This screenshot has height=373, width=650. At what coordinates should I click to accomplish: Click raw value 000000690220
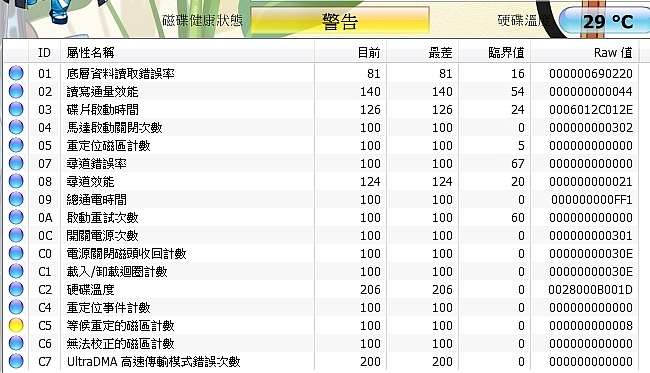pos(591,74)
